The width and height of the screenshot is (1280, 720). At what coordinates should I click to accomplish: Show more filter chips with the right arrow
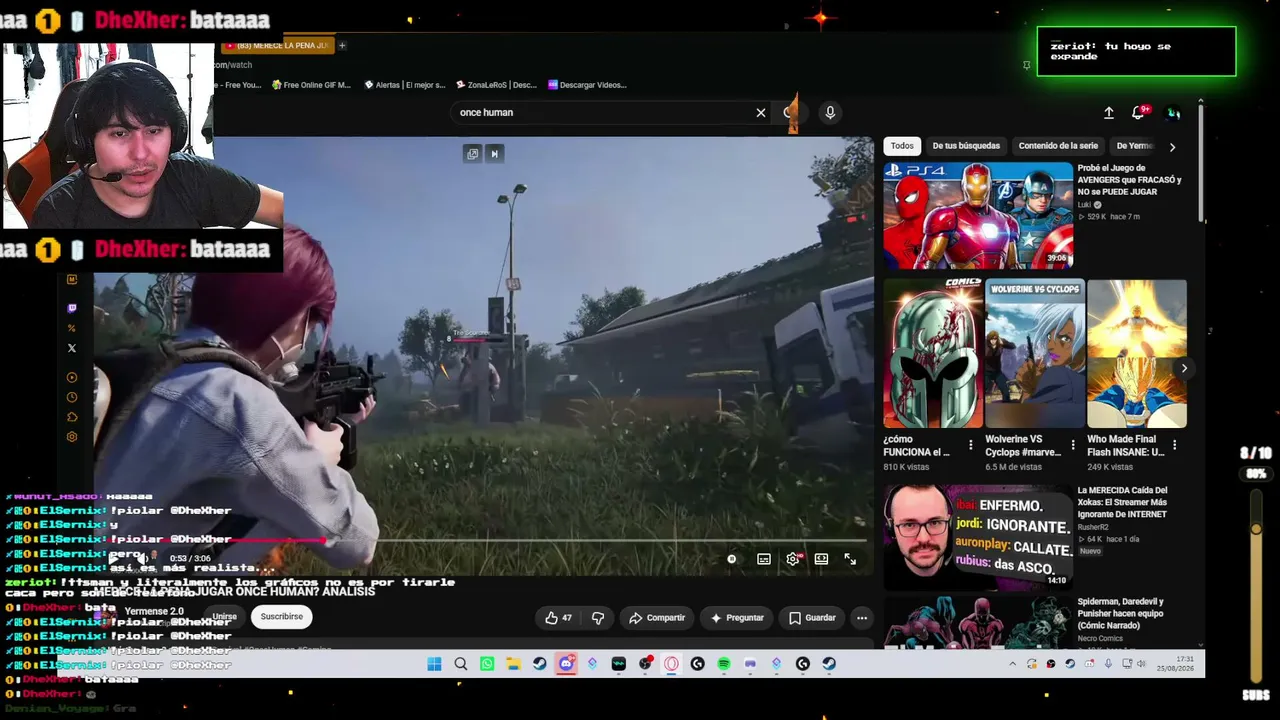pos(1172,147)
